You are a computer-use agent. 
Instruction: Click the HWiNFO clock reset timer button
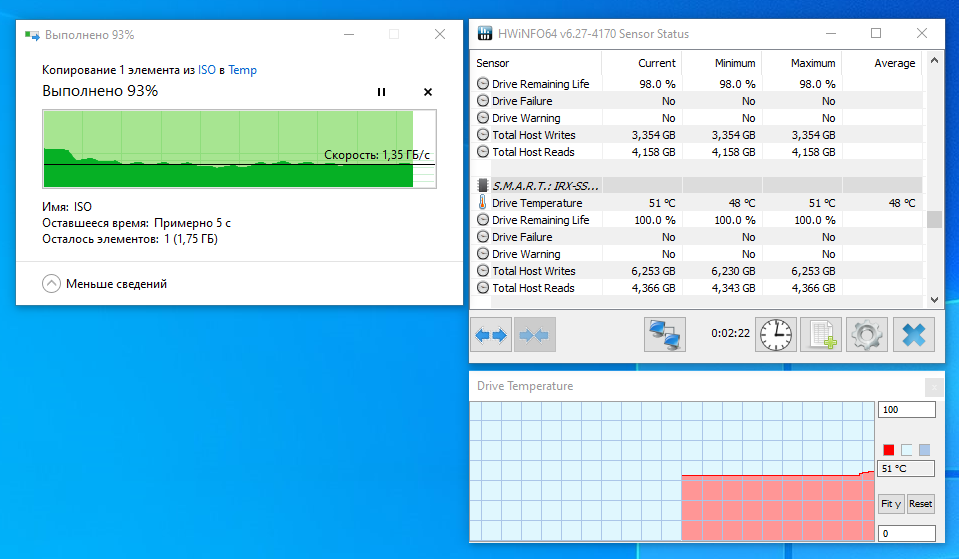(776, 335)
